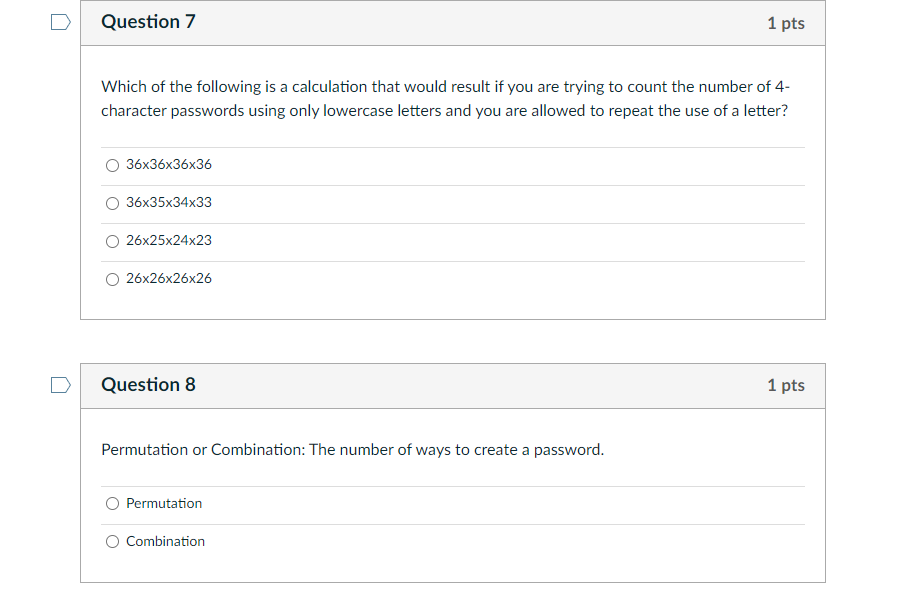The image size is (917, 615).
Task: Choose the 26x25x24x23 answer
Action: 112,241
